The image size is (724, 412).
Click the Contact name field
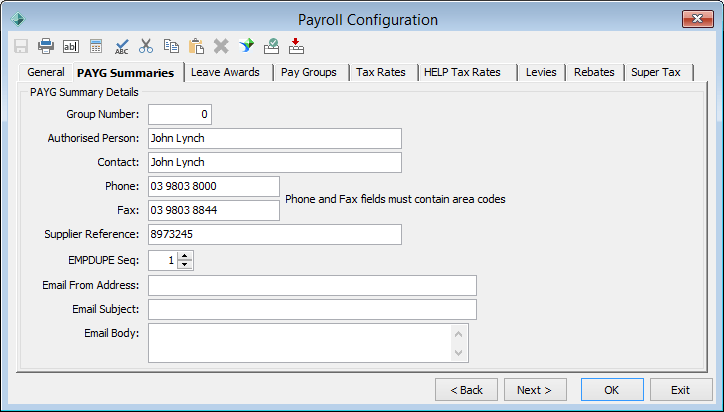pos(275,163)
